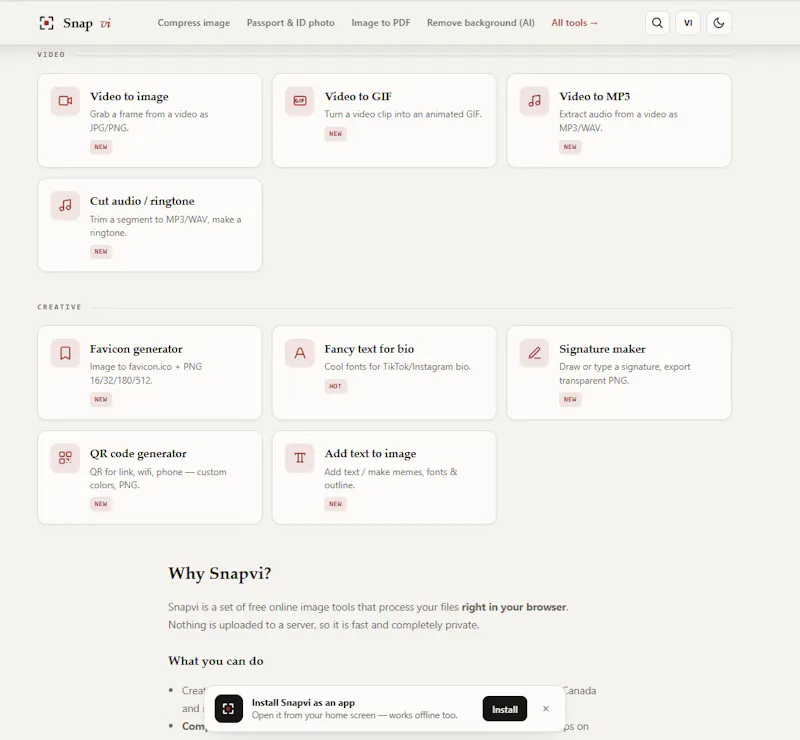
Task: Click the Video to image camera icon
Action: coord(65,101)
